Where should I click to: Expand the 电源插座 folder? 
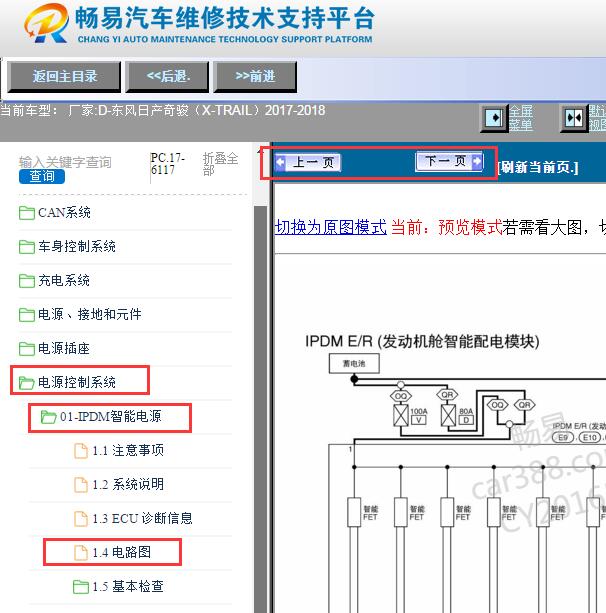64,348
